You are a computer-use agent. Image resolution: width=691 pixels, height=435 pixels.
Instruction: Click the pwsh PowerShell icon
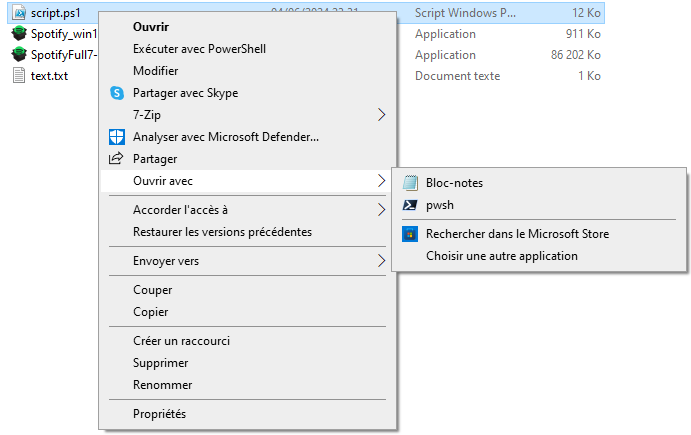409,205
